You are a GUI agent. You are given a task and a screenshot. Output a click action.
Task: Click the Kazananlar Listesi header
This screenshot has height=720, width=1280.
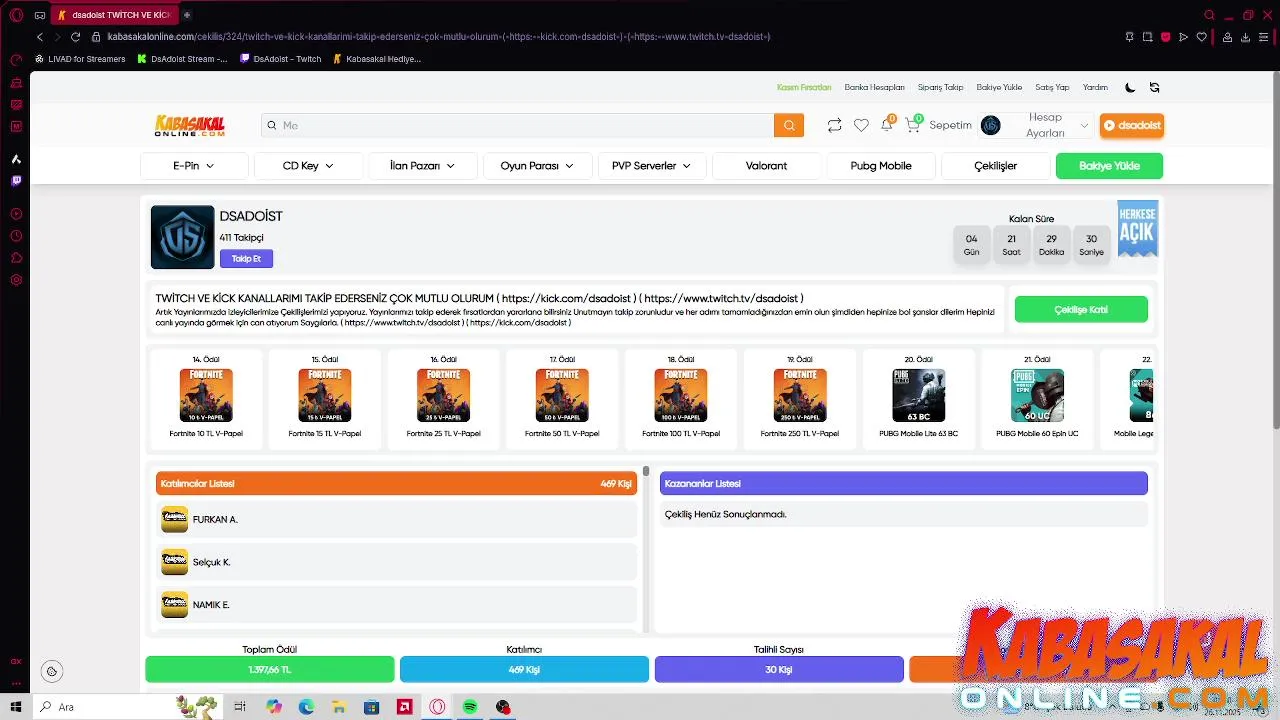tap(904, 483)
